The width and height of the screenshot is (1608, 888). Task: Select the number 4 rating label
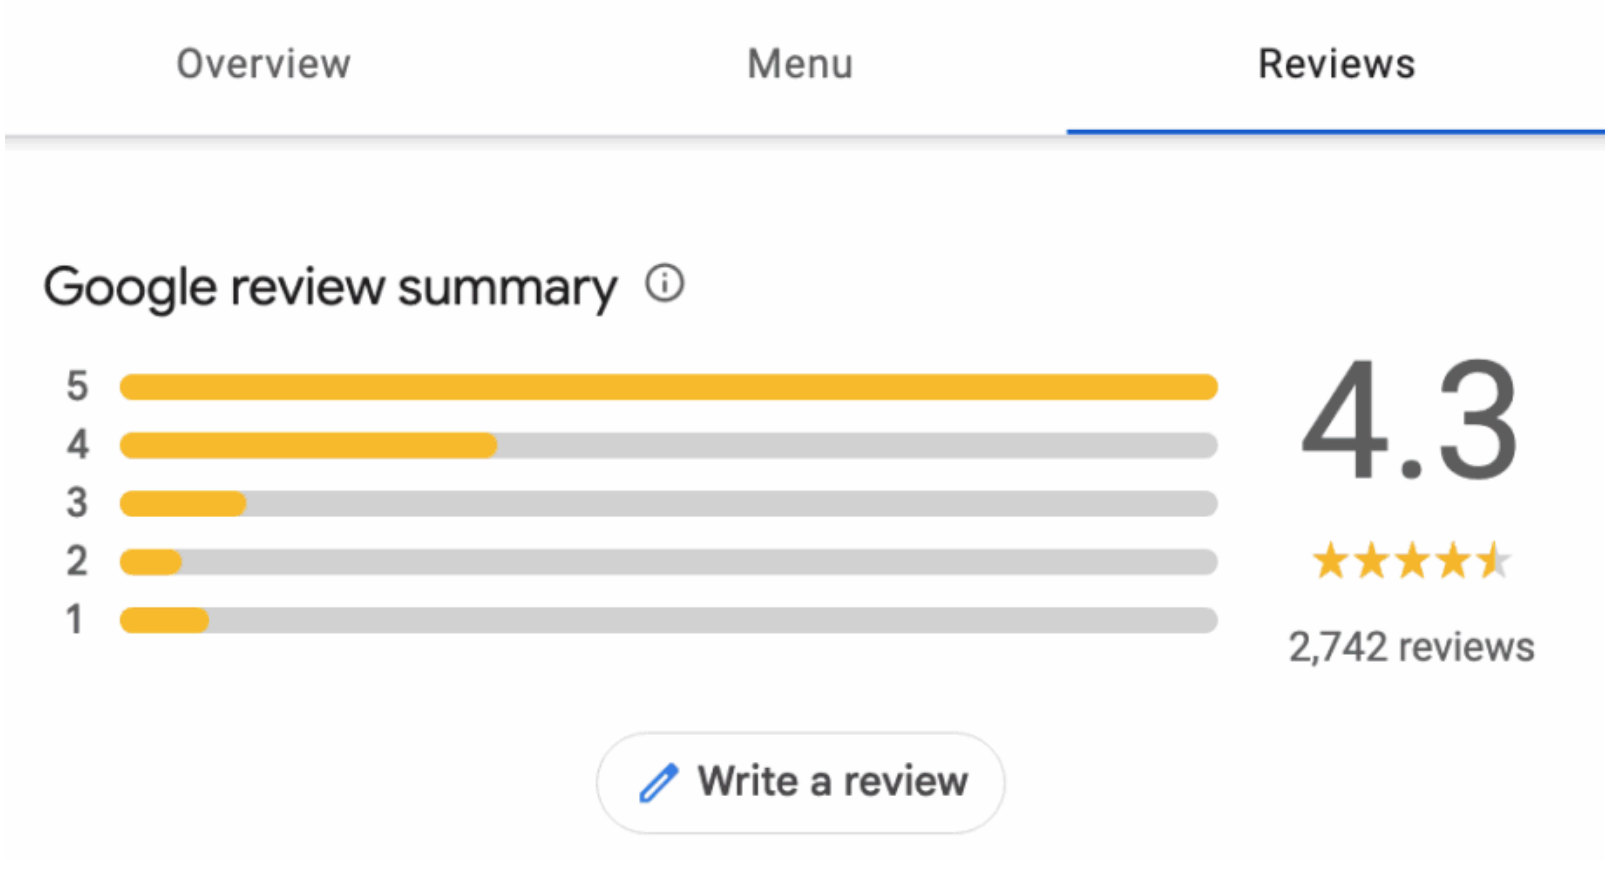[x=77, y=444]
